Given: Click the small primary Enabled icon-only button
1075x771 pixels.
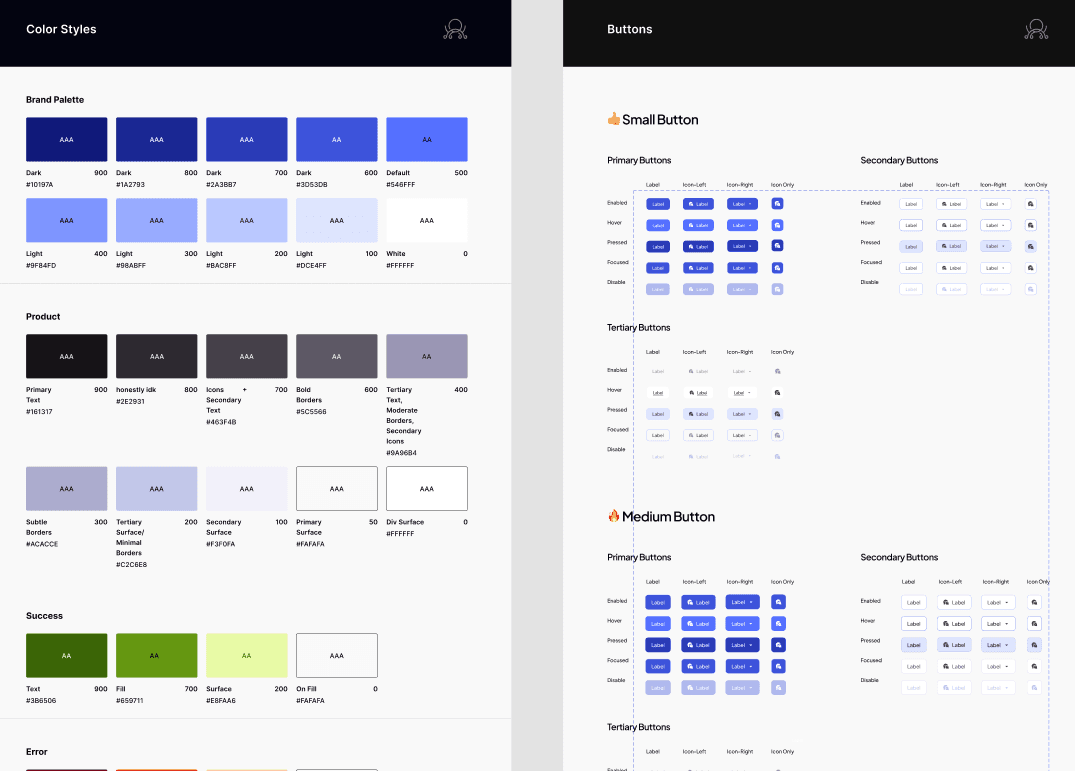Looking at the screenshot, I should [777, 204].
